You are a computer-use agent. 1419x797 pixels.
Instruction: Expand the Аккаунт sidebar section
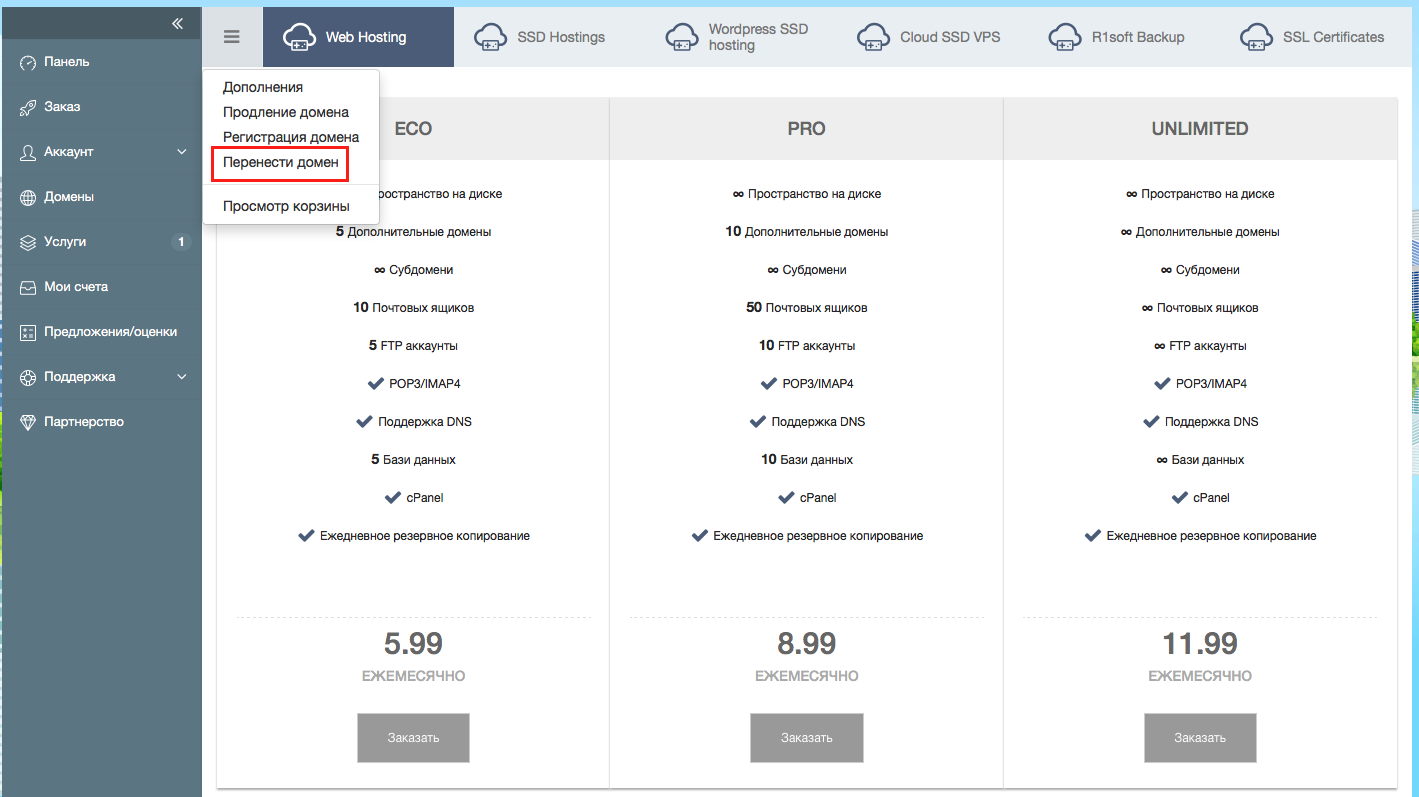pyautogui.click(x=181, y=152)
